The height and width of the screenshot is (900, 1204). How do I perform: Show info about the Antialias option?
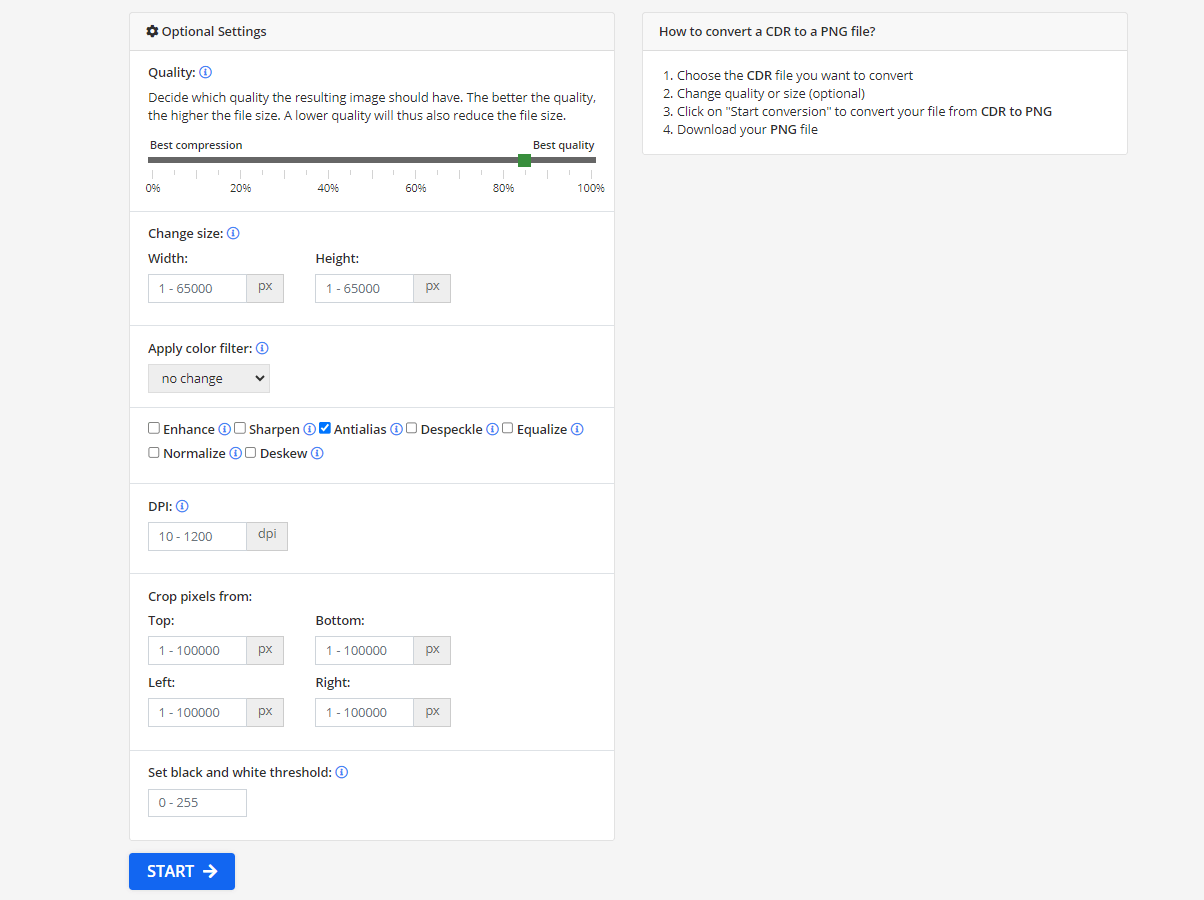click(x=396, y=429)
